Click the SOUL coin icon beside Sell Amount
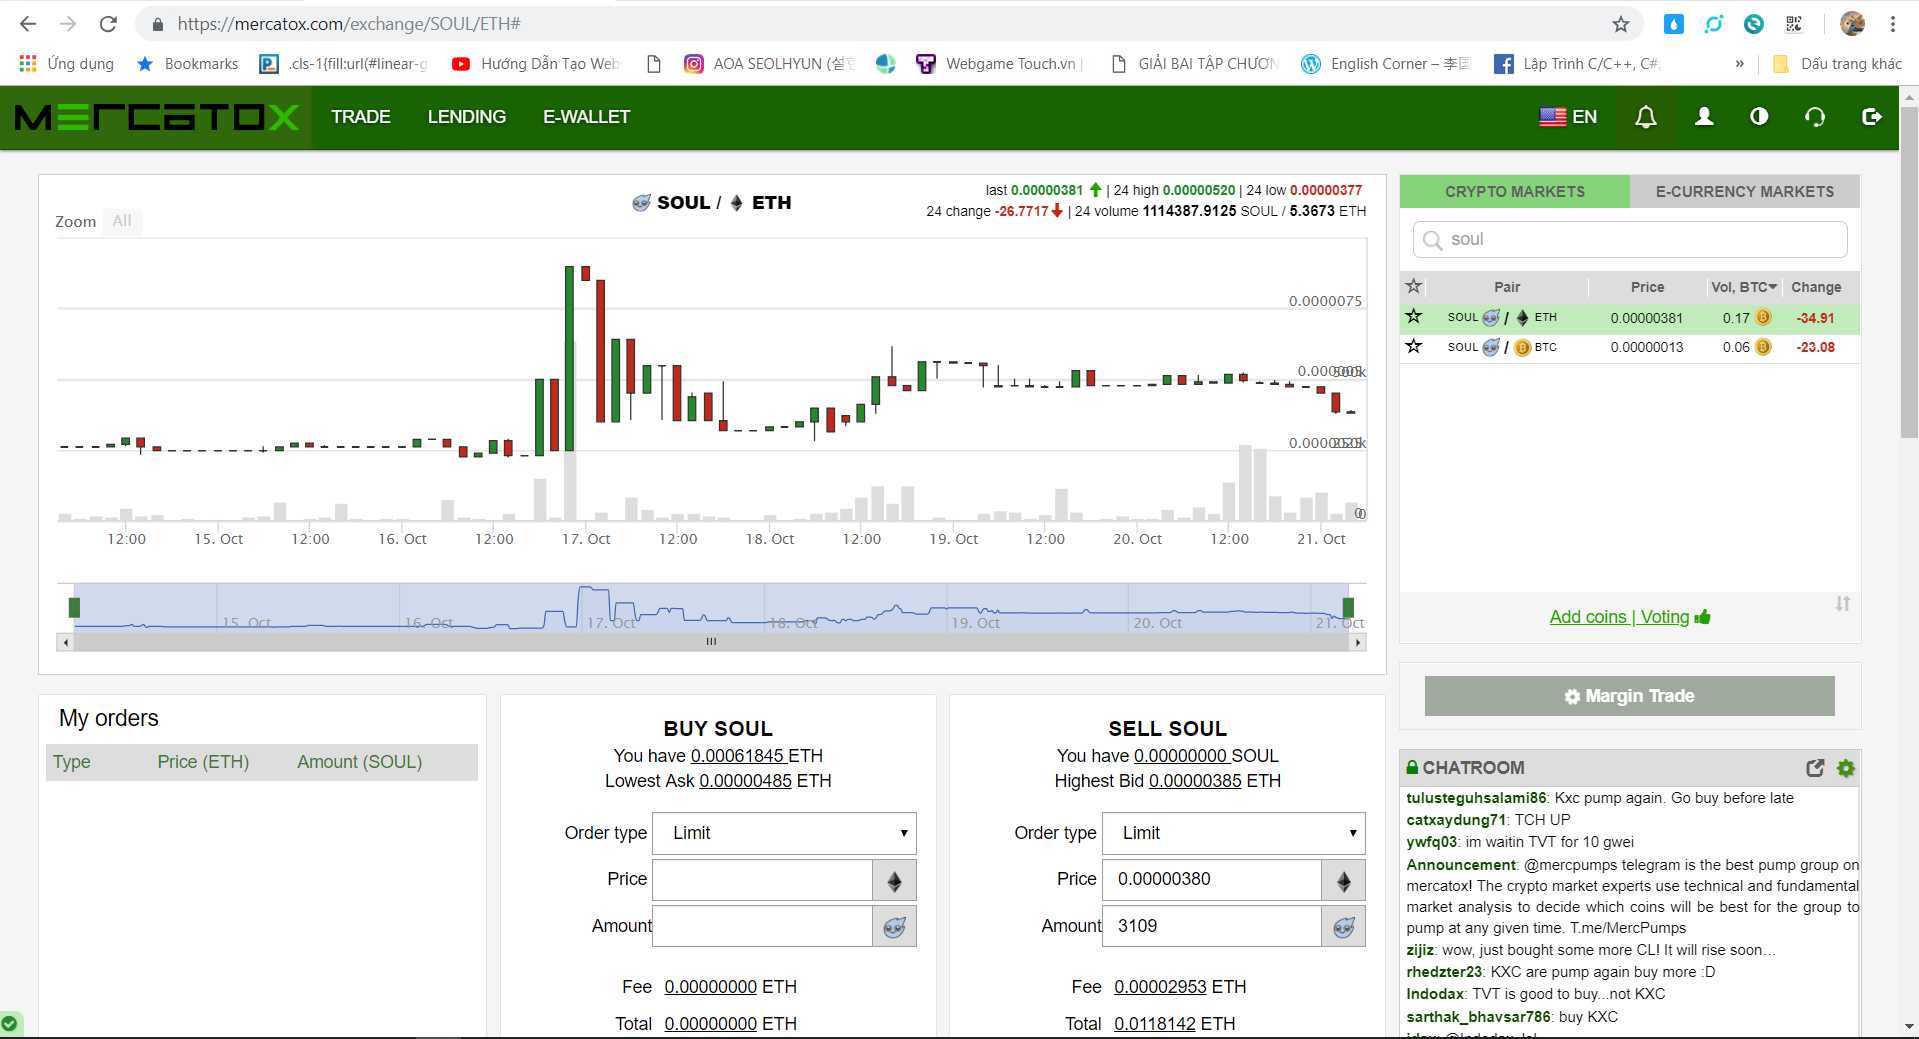This screenshot has width=1919, height=1039. click(x=1344, y=927)
